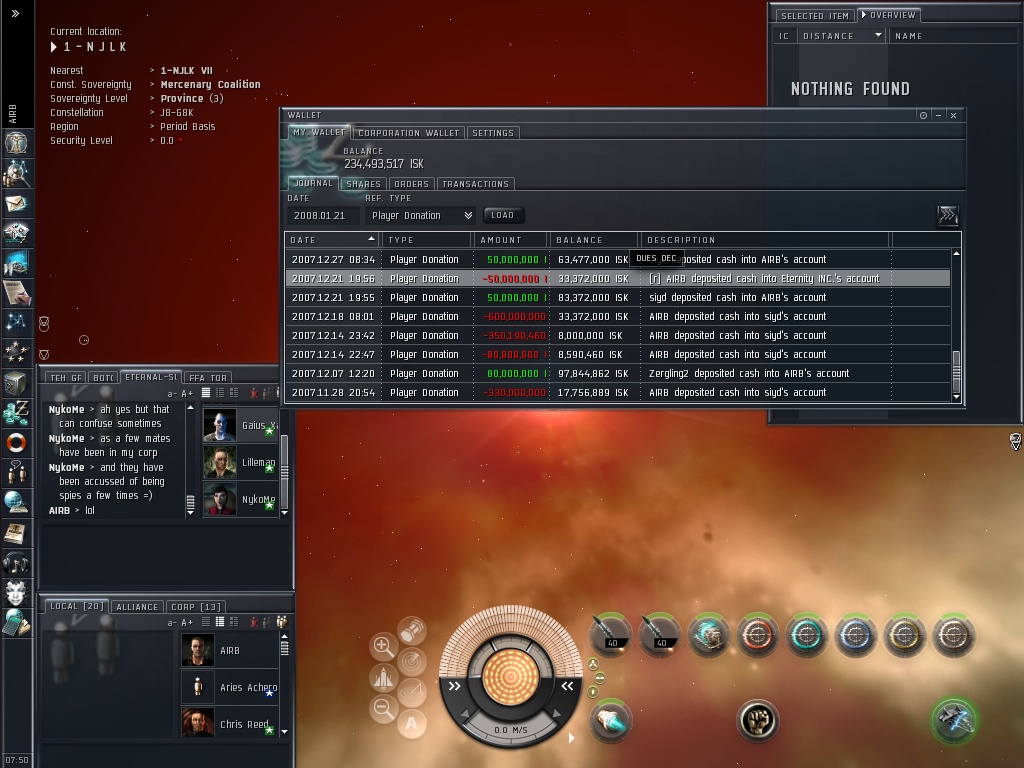
Task: Click the wallet journal export arrow icon
Action: (948, 215)
